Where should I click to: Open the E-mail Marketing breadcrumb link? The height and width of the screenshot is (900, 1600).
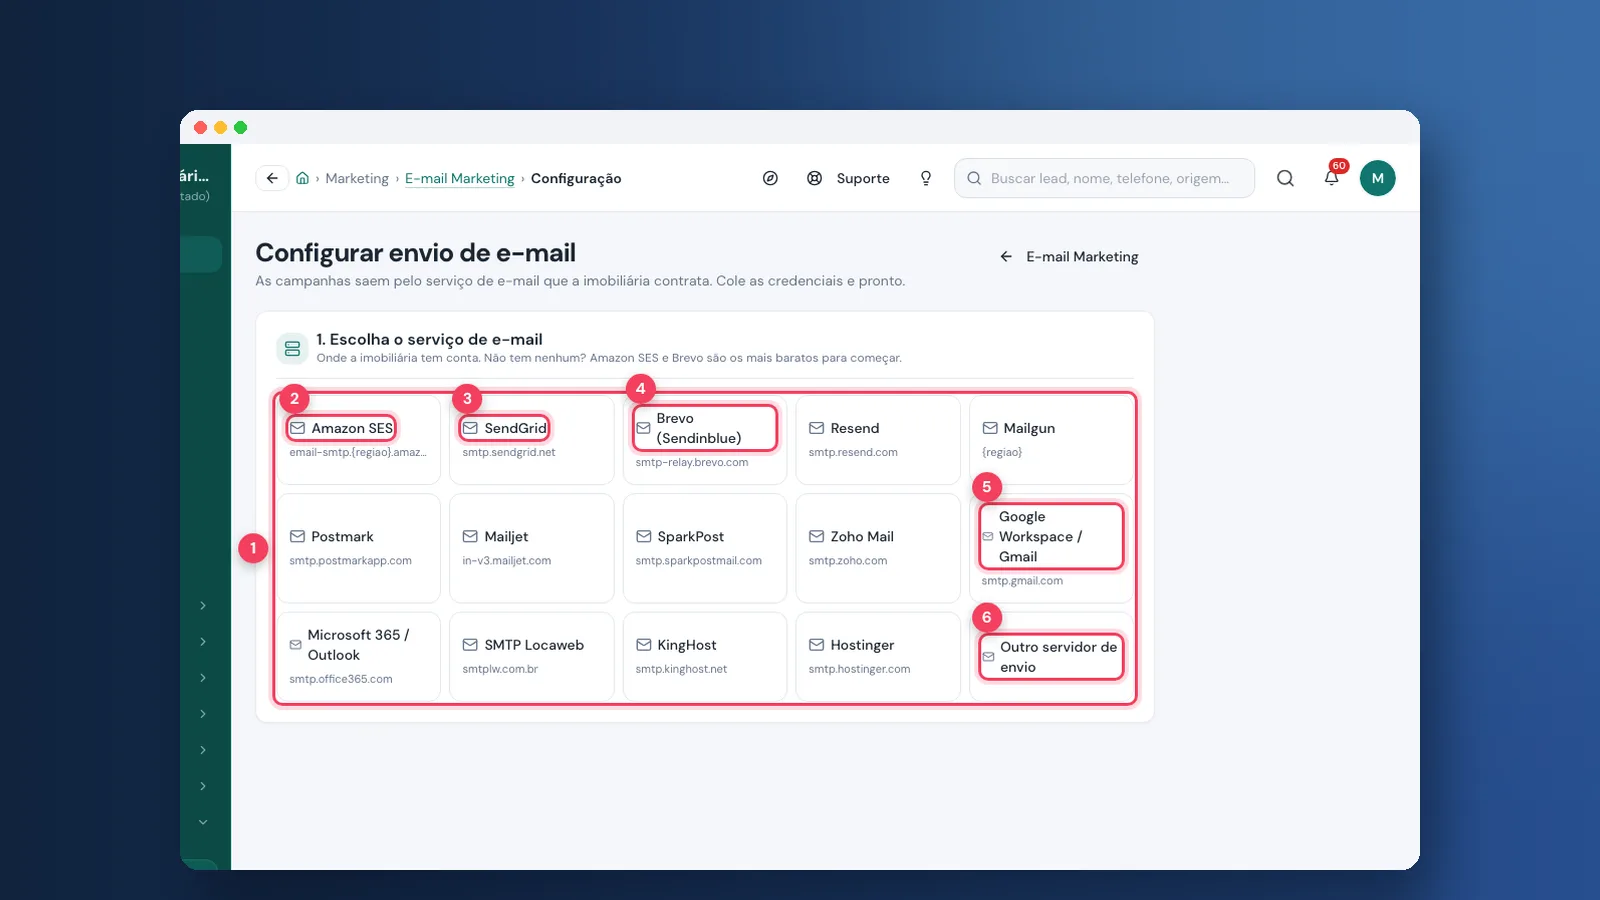(460, 178)
